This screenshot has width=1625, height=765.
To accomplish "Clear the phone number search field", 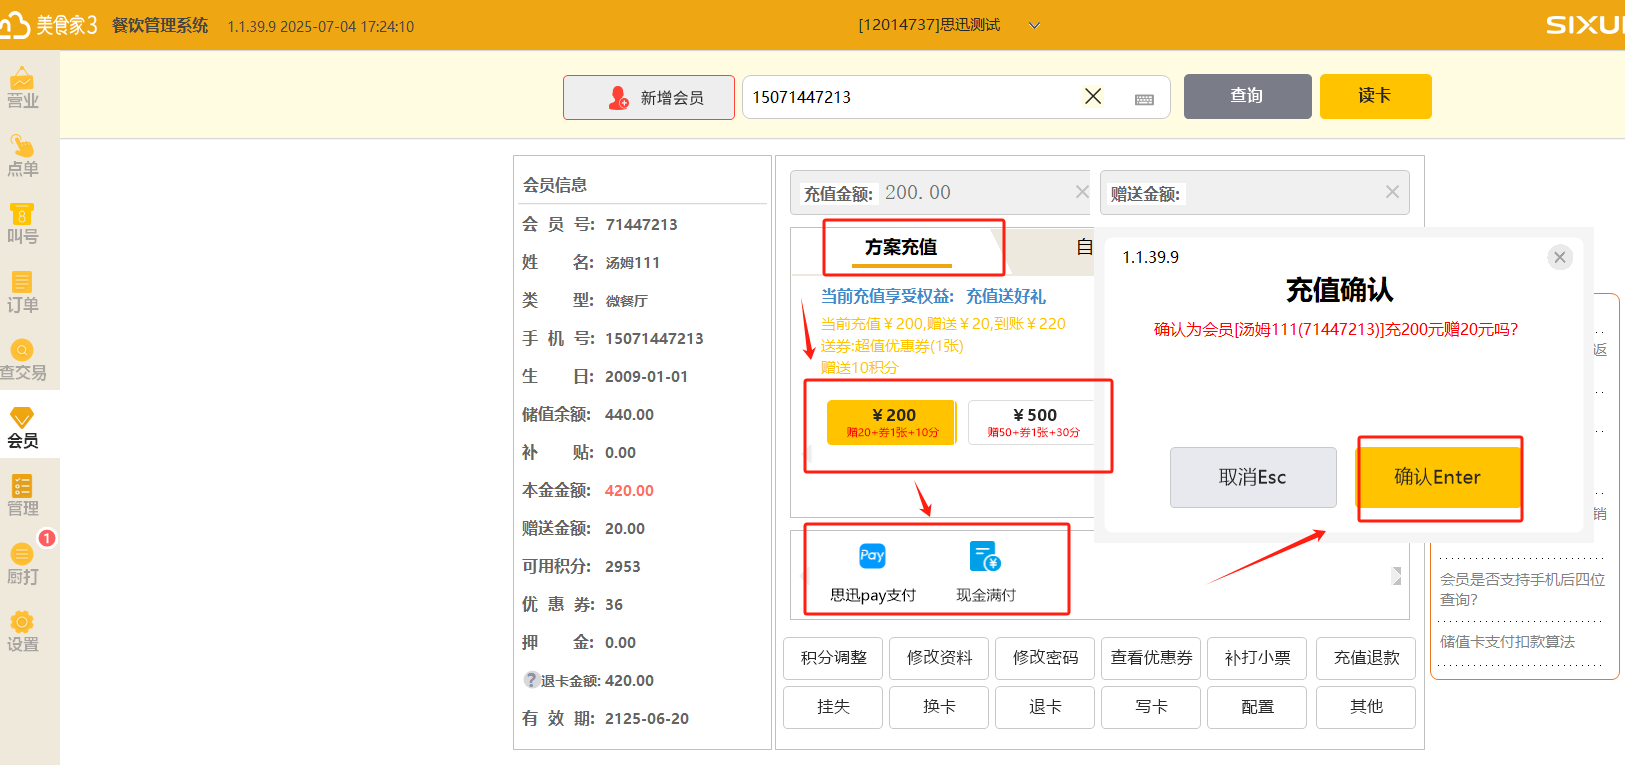I will (x=1093, y=96).
